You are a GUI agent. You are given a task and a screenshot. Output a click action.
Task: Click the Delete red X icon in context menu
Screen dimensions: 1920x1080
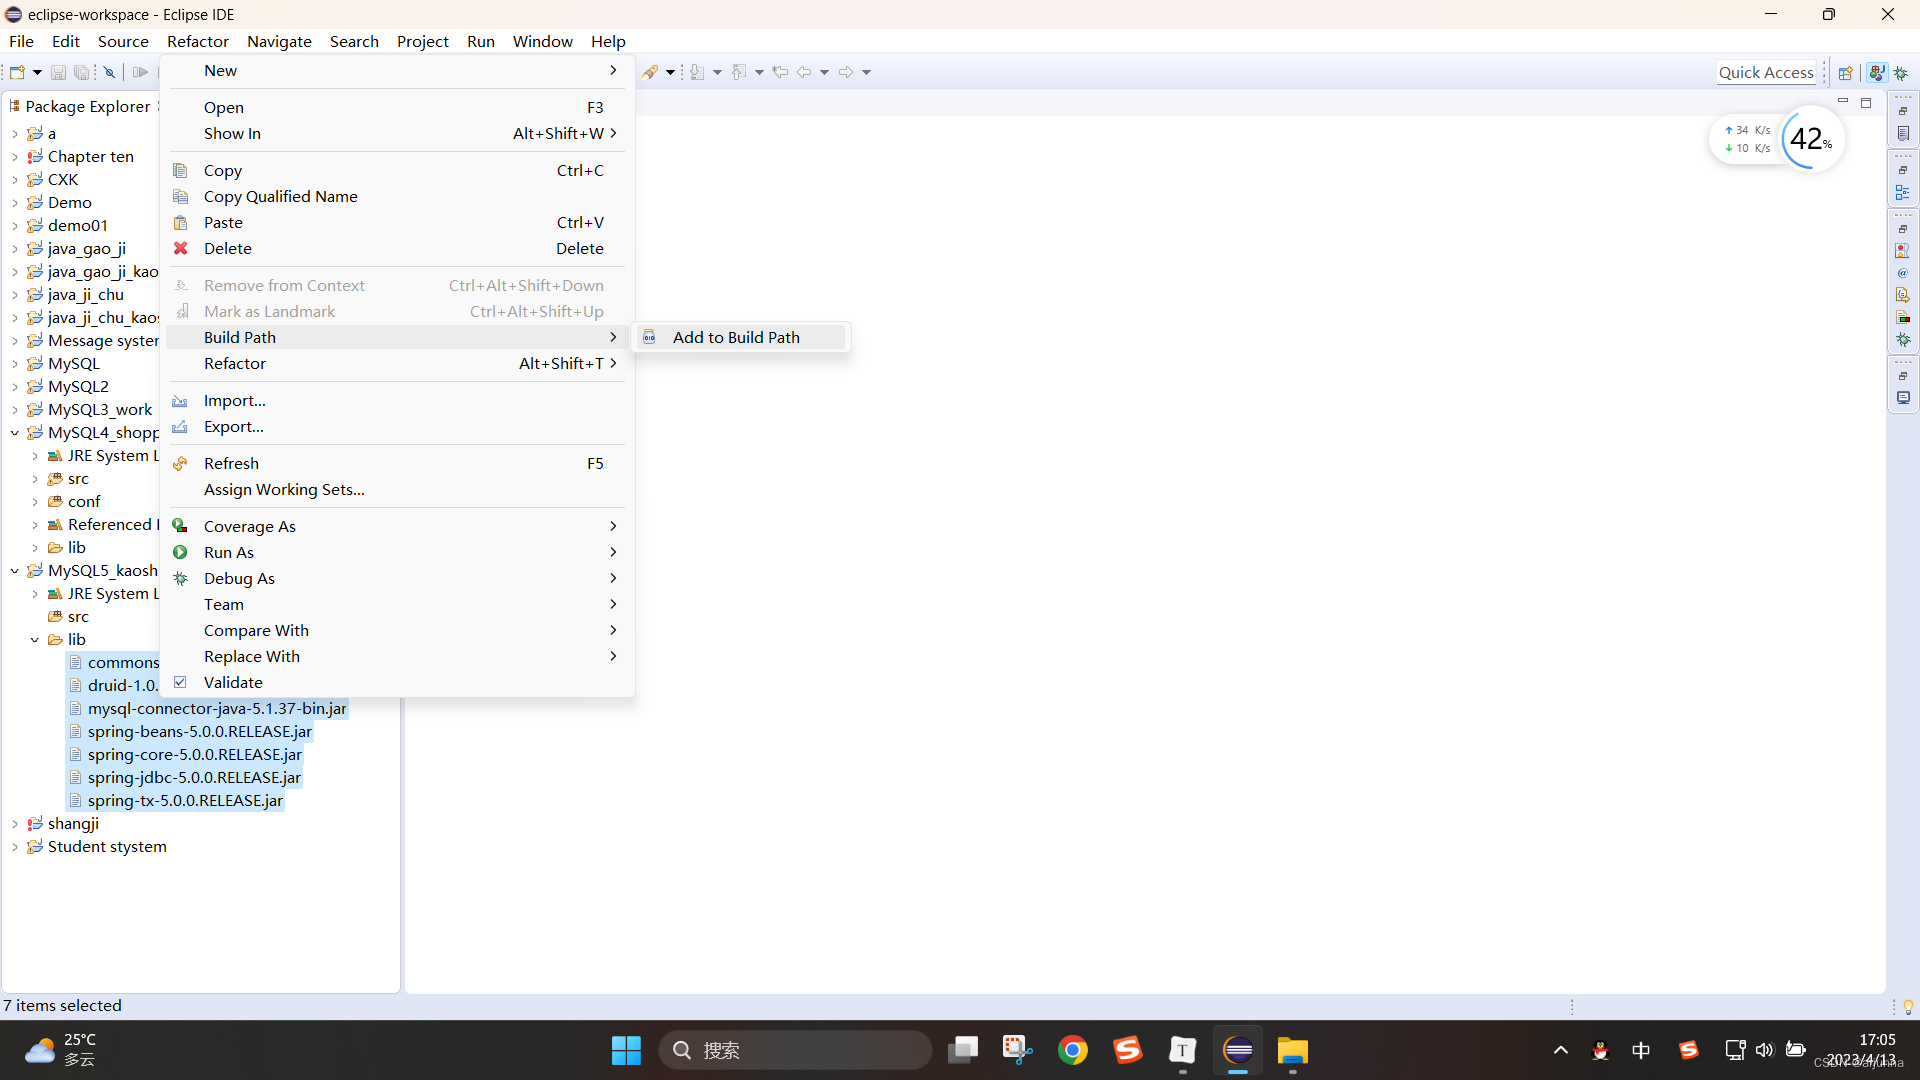181,248
